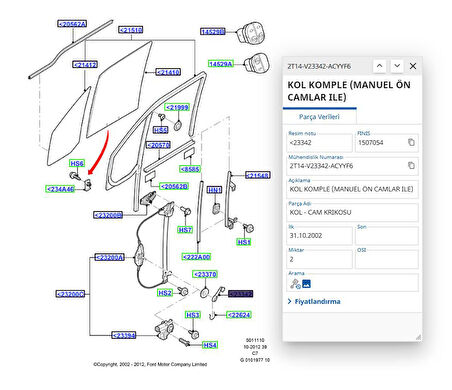Select diagram callout <222A00
This screenshot has height=390, width=452.
click(x=196, y=257)
